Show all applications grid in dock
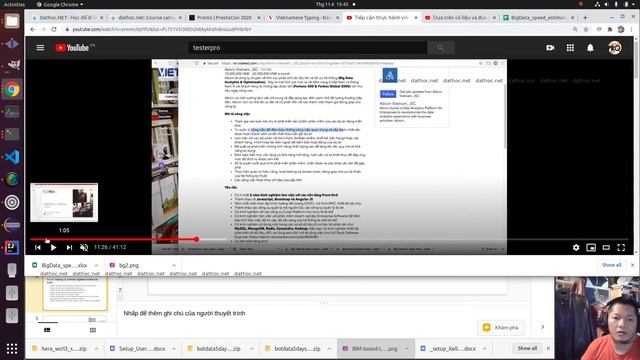The height and width of the screenshot is (360, 640). pyautogui.click(x=12, y=348)
